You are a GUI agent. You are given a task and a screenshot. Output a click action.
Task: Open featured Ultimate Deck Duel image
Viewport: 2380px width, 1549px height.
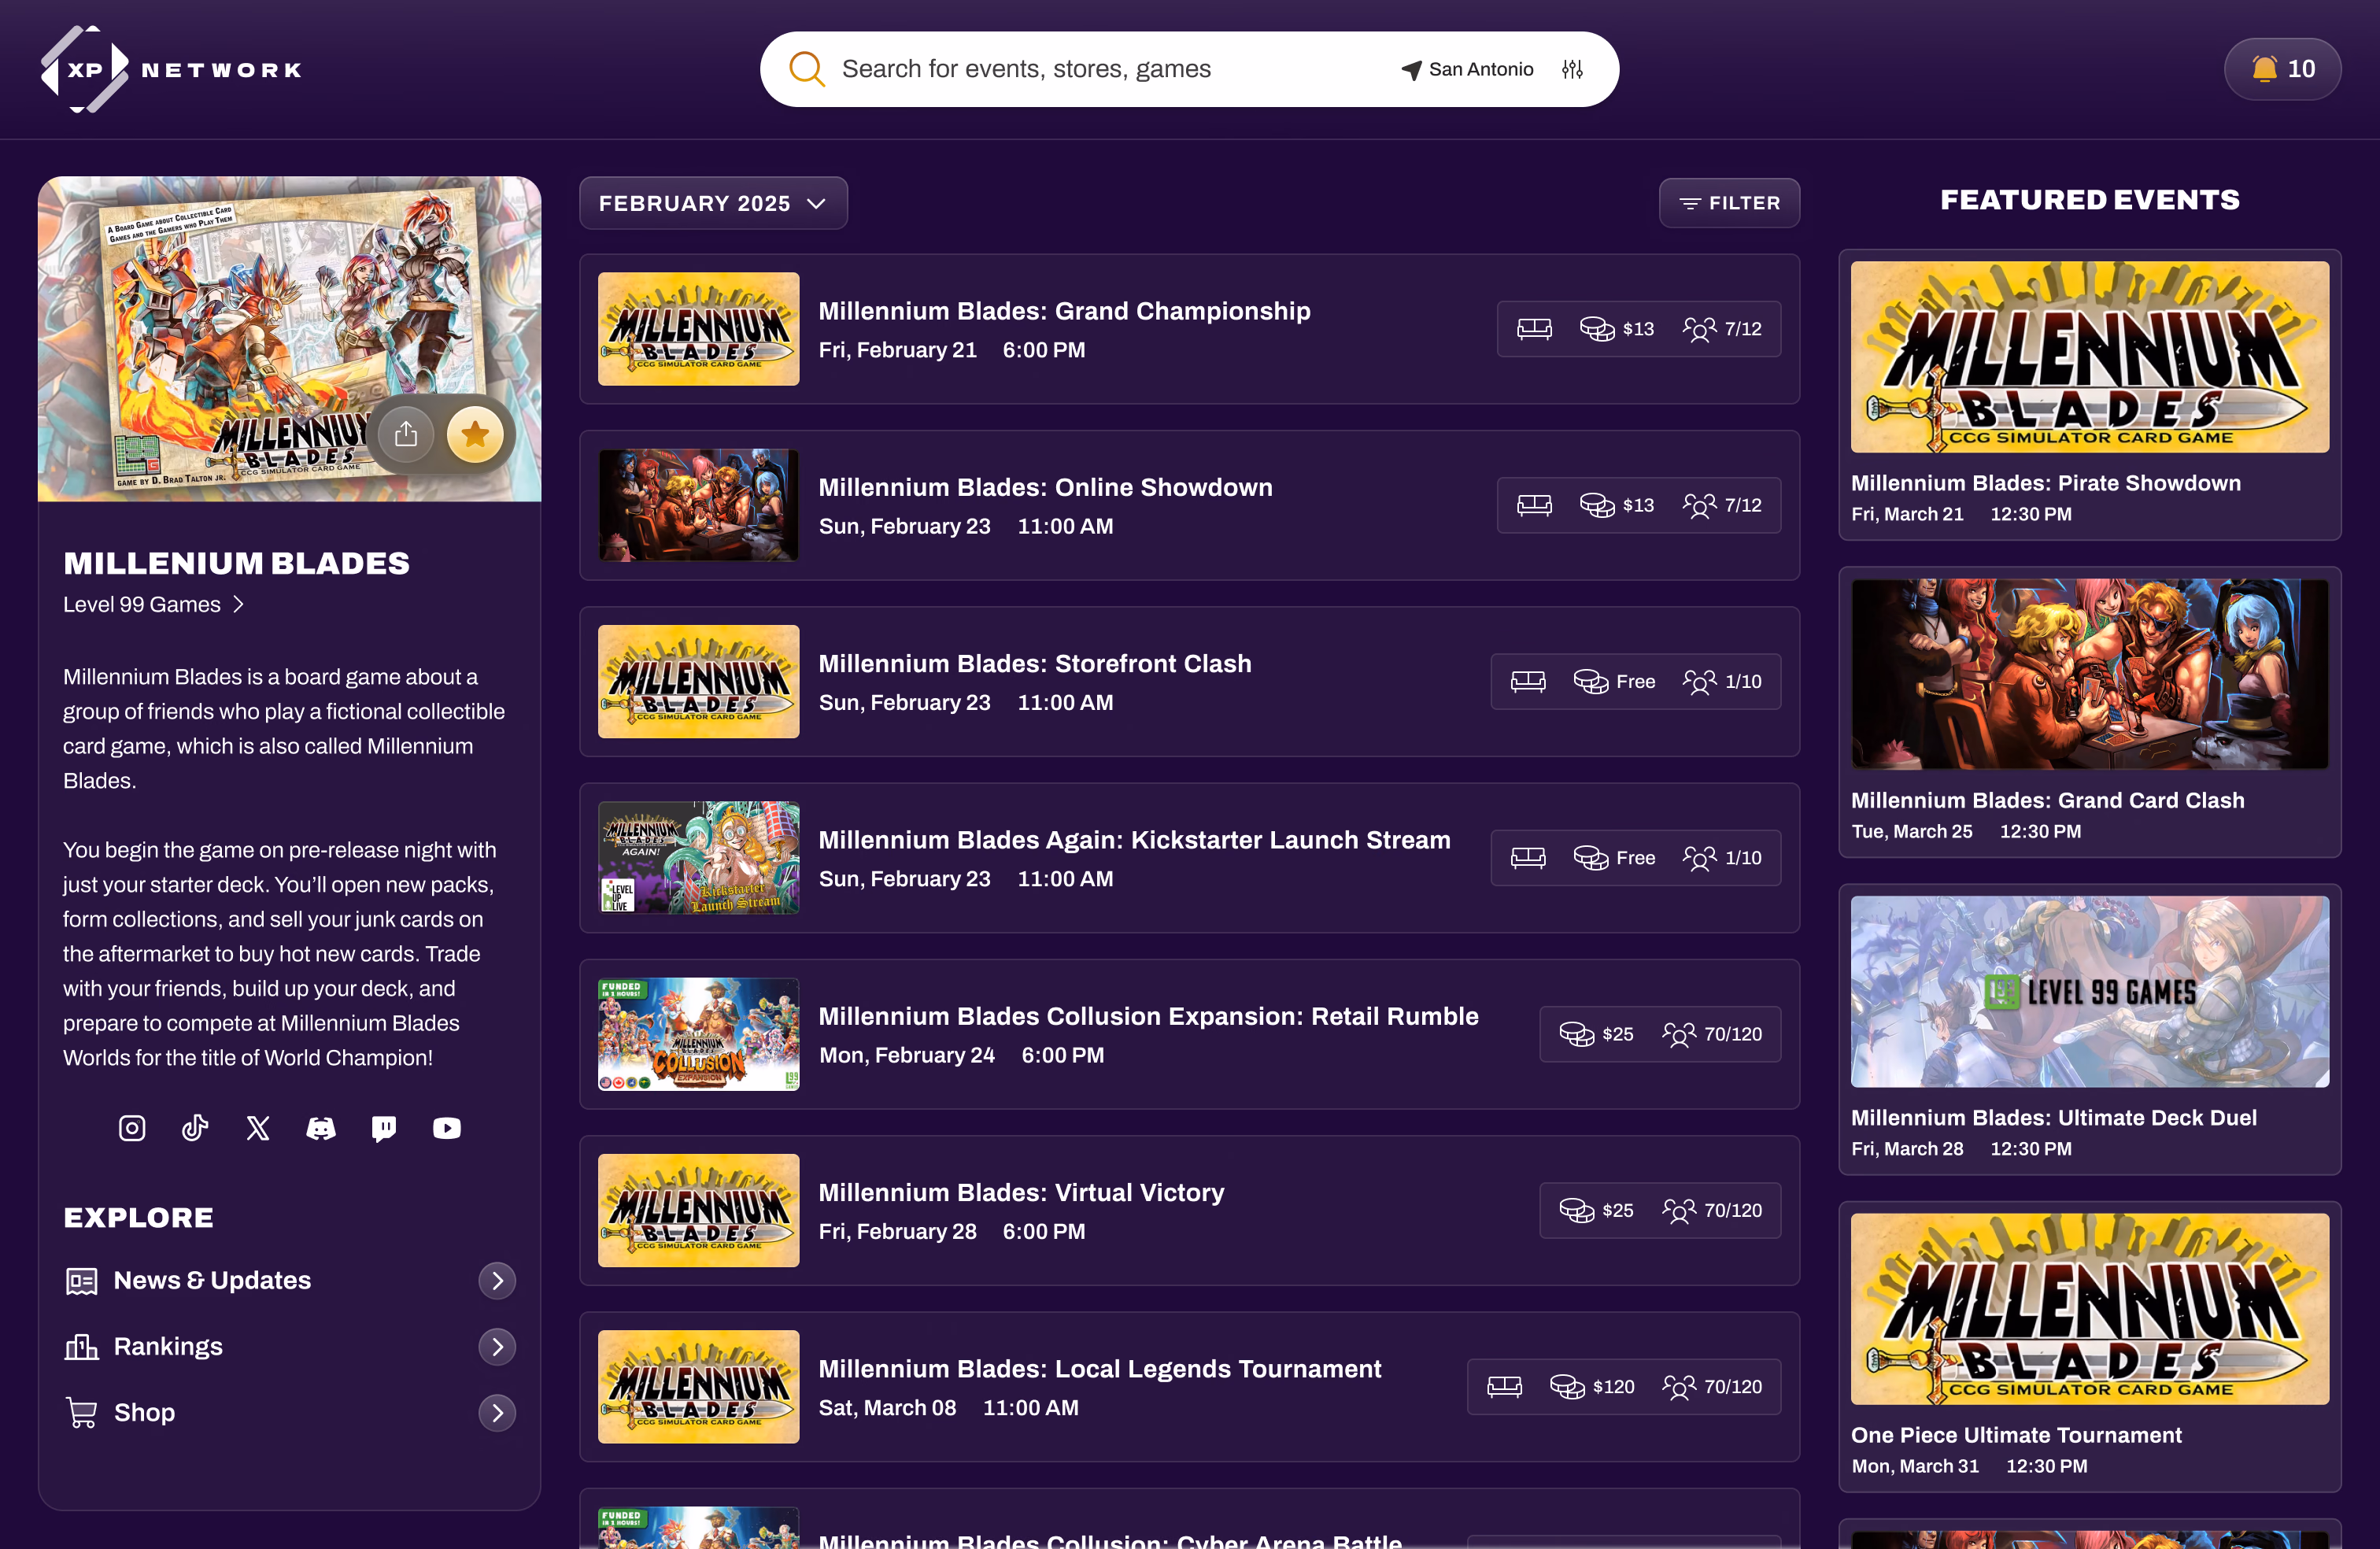click(2089, 992)
